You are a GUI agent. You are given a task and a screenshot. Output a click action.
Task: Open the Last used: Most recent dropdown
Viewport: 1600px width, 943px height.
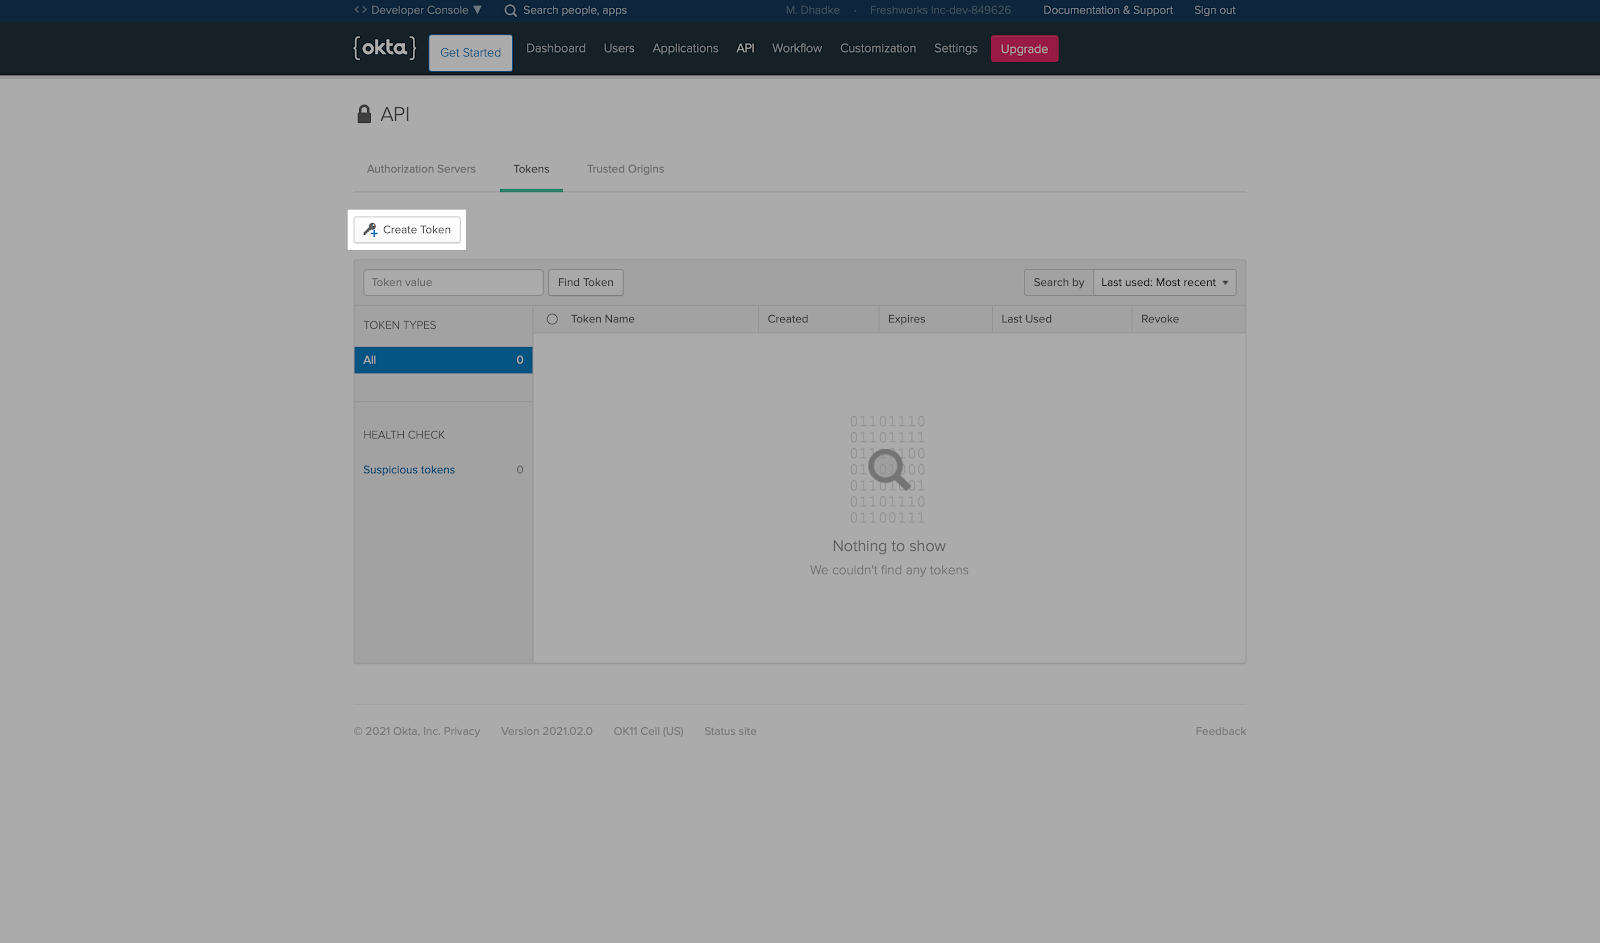click(x=1165, y=283)
